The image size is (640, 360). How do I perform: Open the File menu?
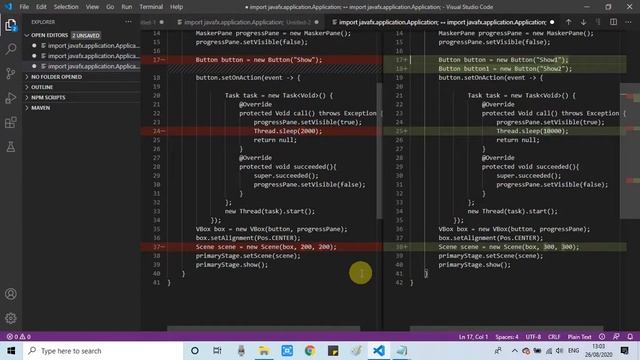point(24,7)
